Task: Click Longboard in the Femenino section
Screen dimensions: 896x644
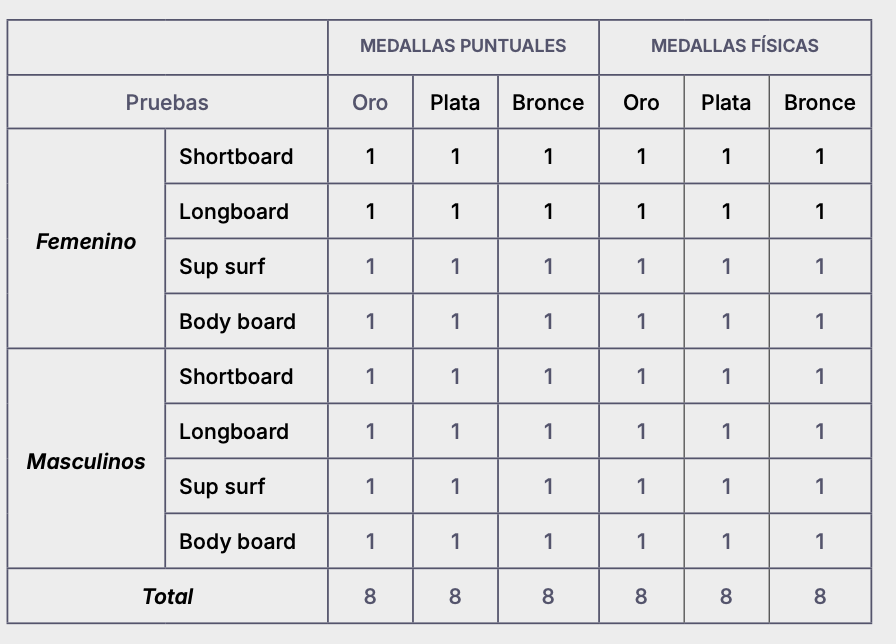Action: pos(234,211)
